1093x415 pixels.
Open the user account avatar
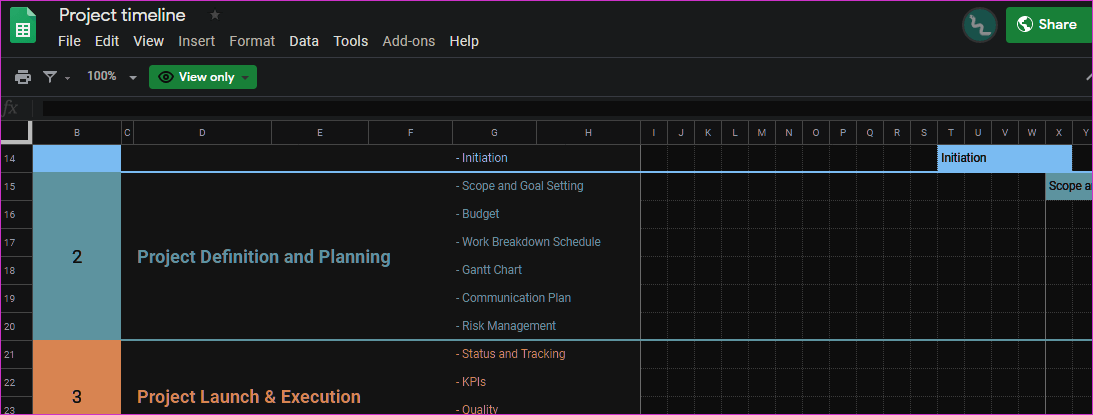[x=979, y=26]
